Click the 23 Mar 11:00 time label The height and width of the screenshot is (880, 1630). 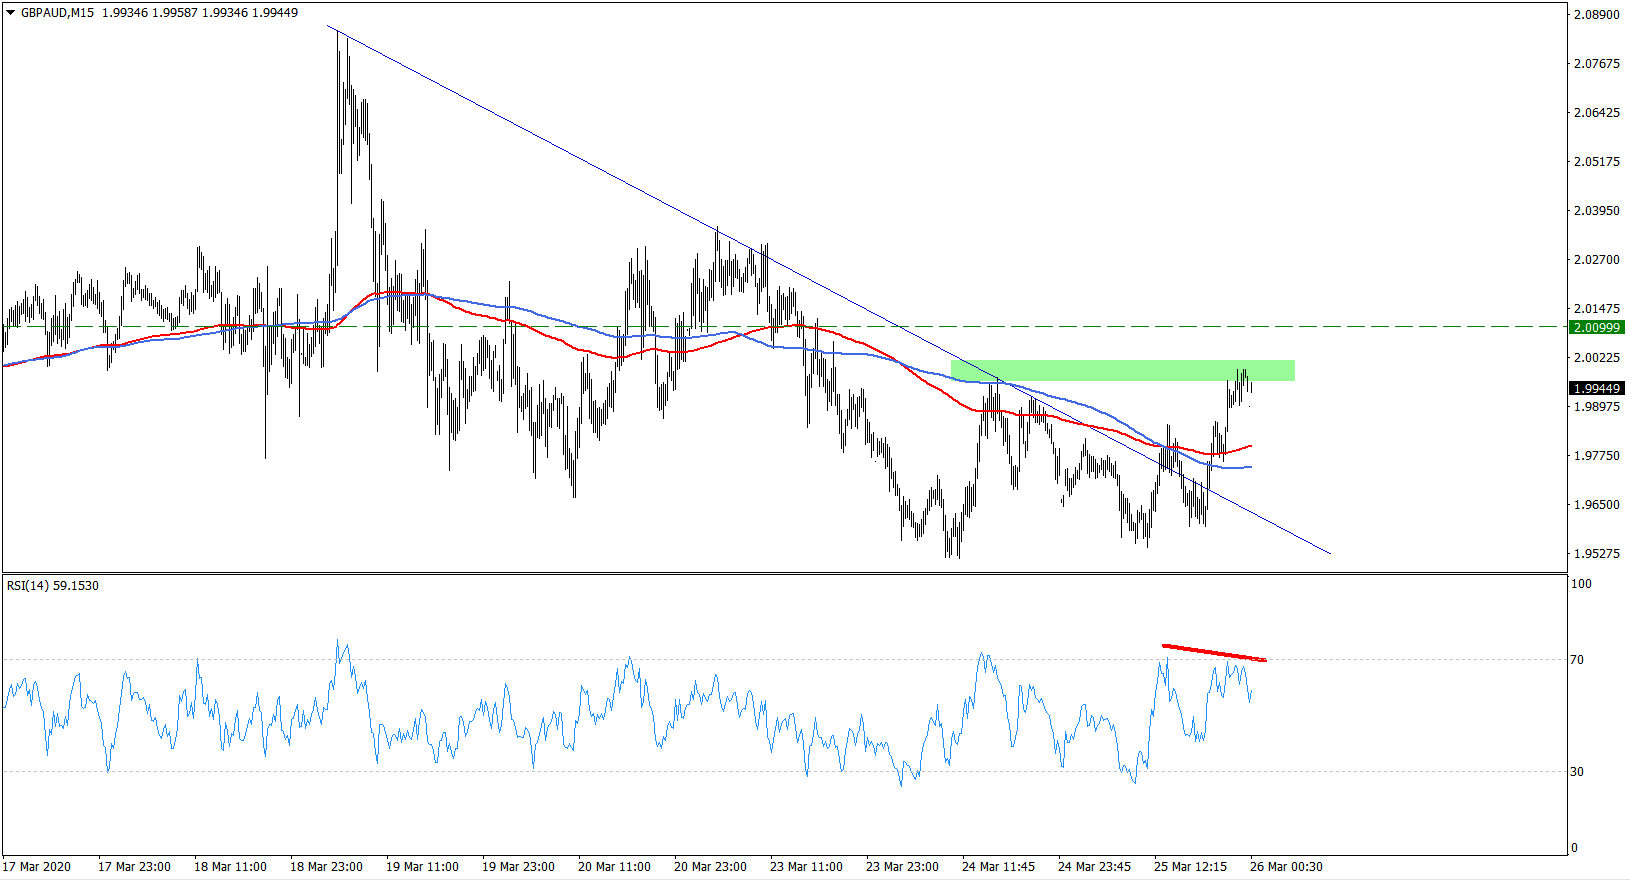click(806, 867)
